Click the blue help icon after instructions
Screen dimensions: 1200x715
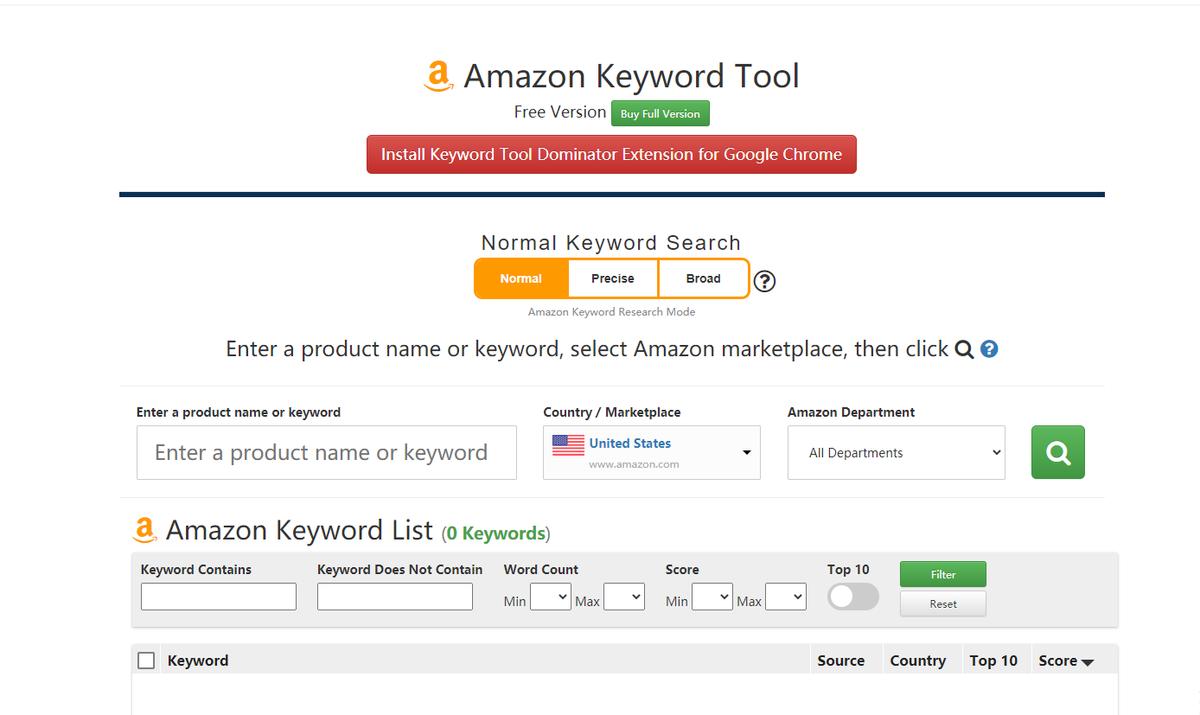click(990, 349)
